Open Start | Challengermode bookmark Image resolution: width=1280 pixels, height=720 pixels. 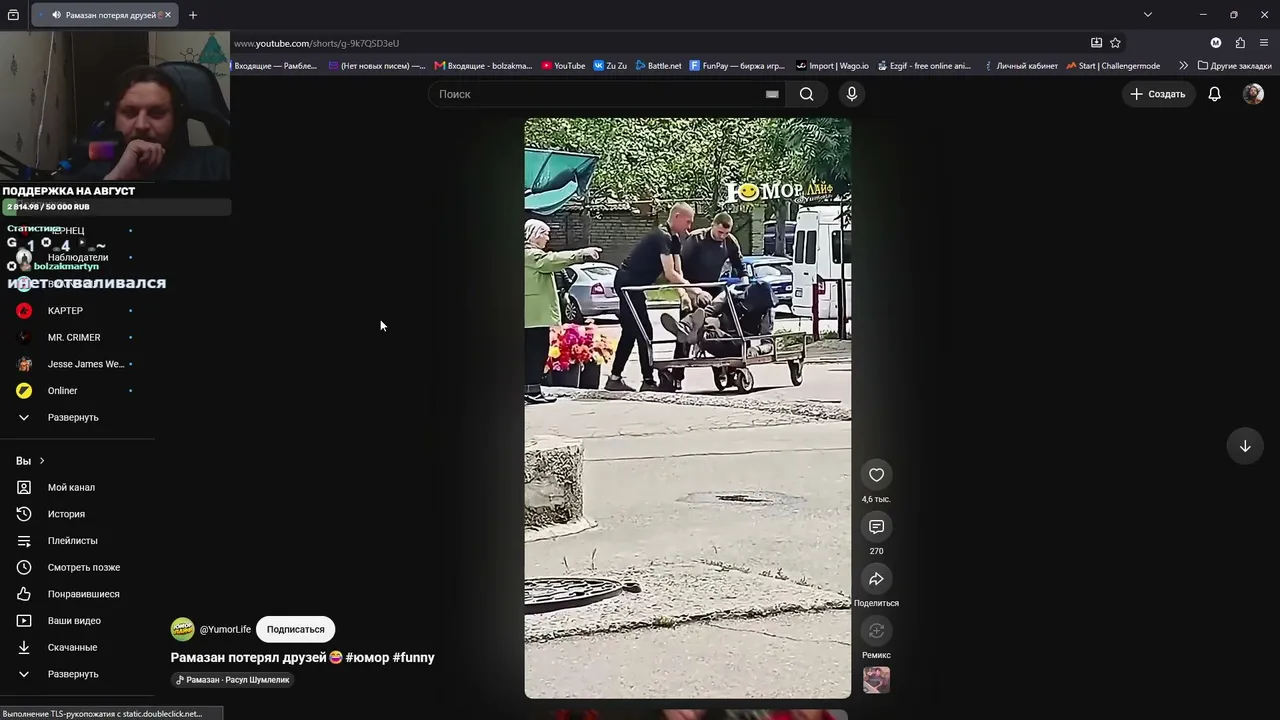click(1113, 66)
